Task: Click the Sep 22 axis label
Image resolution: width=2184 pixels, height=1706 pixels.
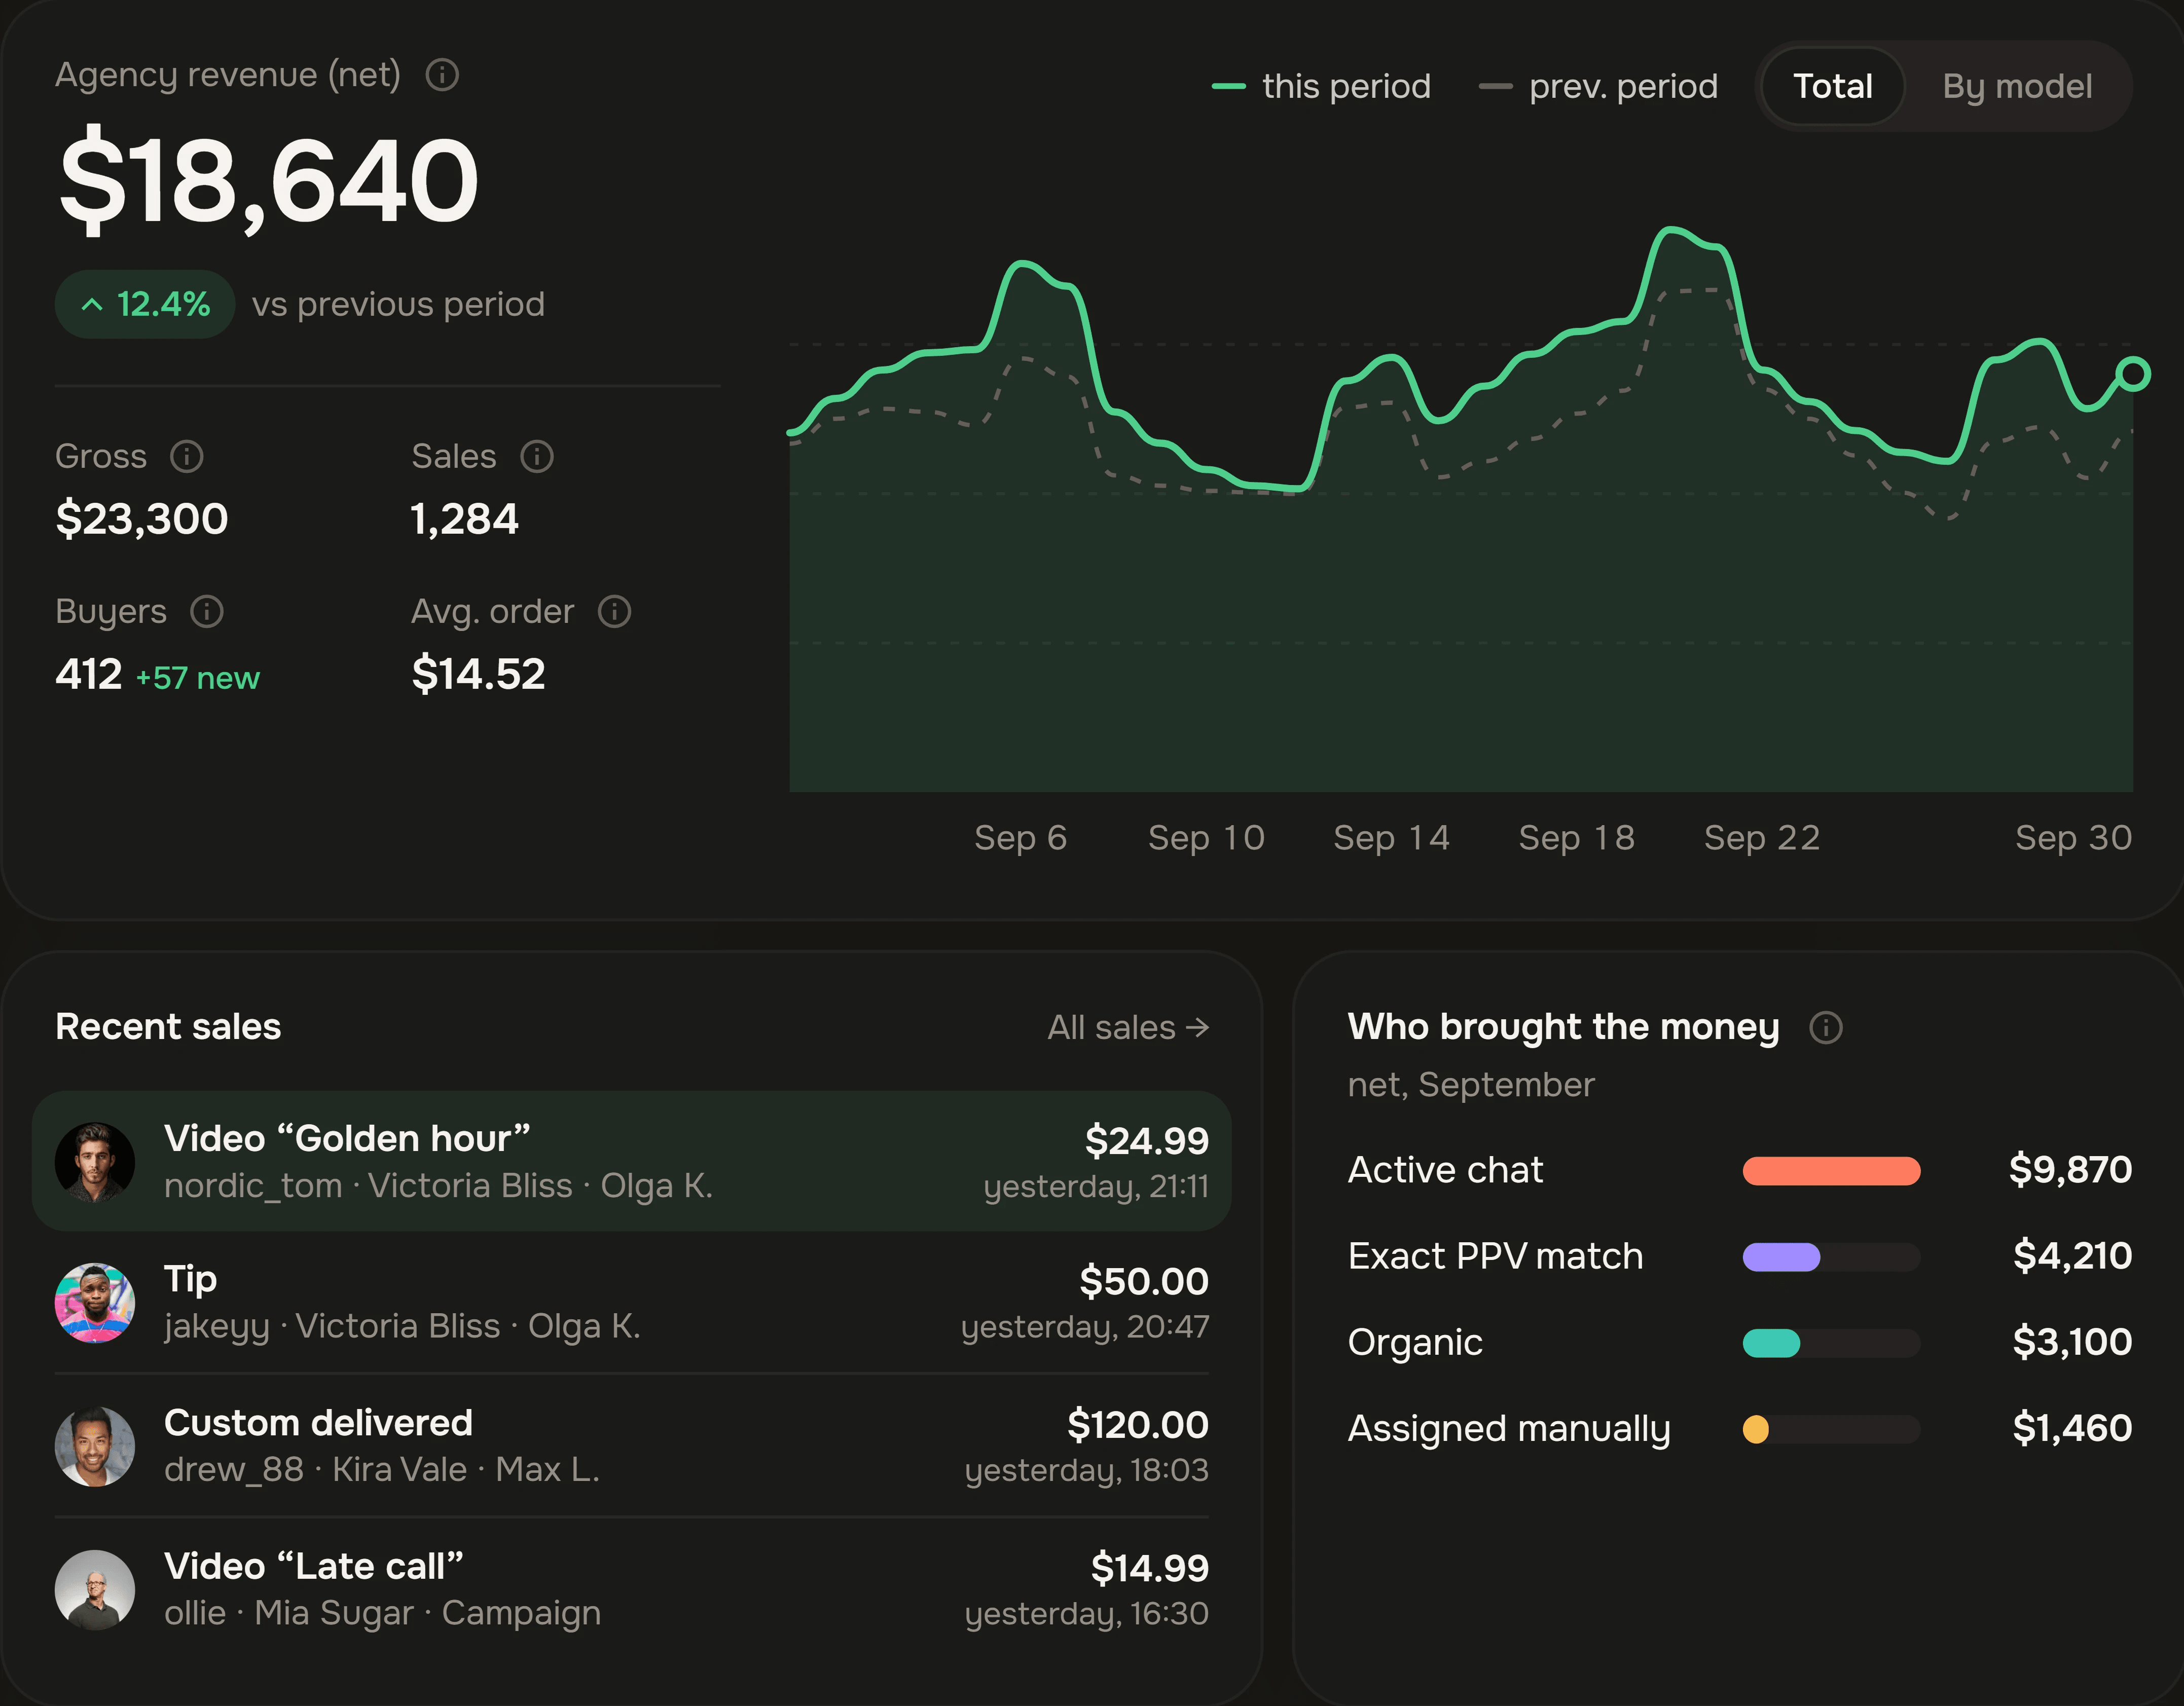Action: 1762,838
